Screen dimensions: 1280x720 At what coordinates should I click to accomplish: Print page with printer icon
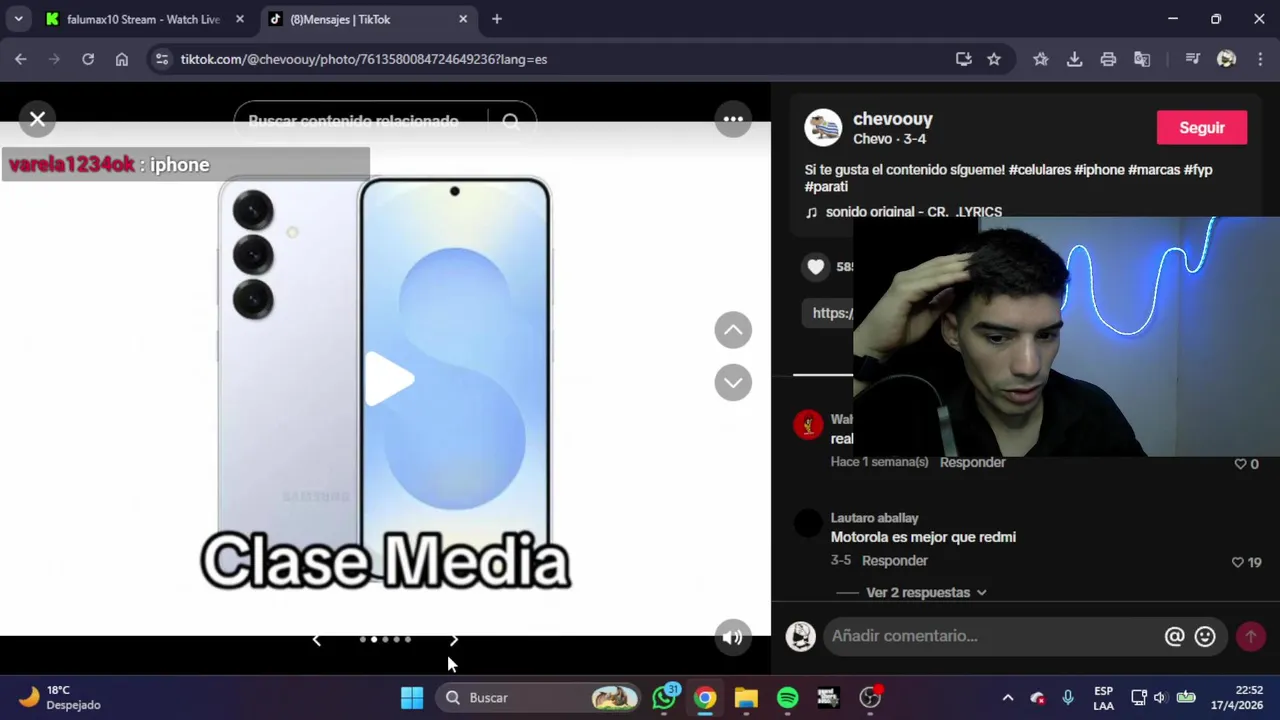pos(1108,59)
